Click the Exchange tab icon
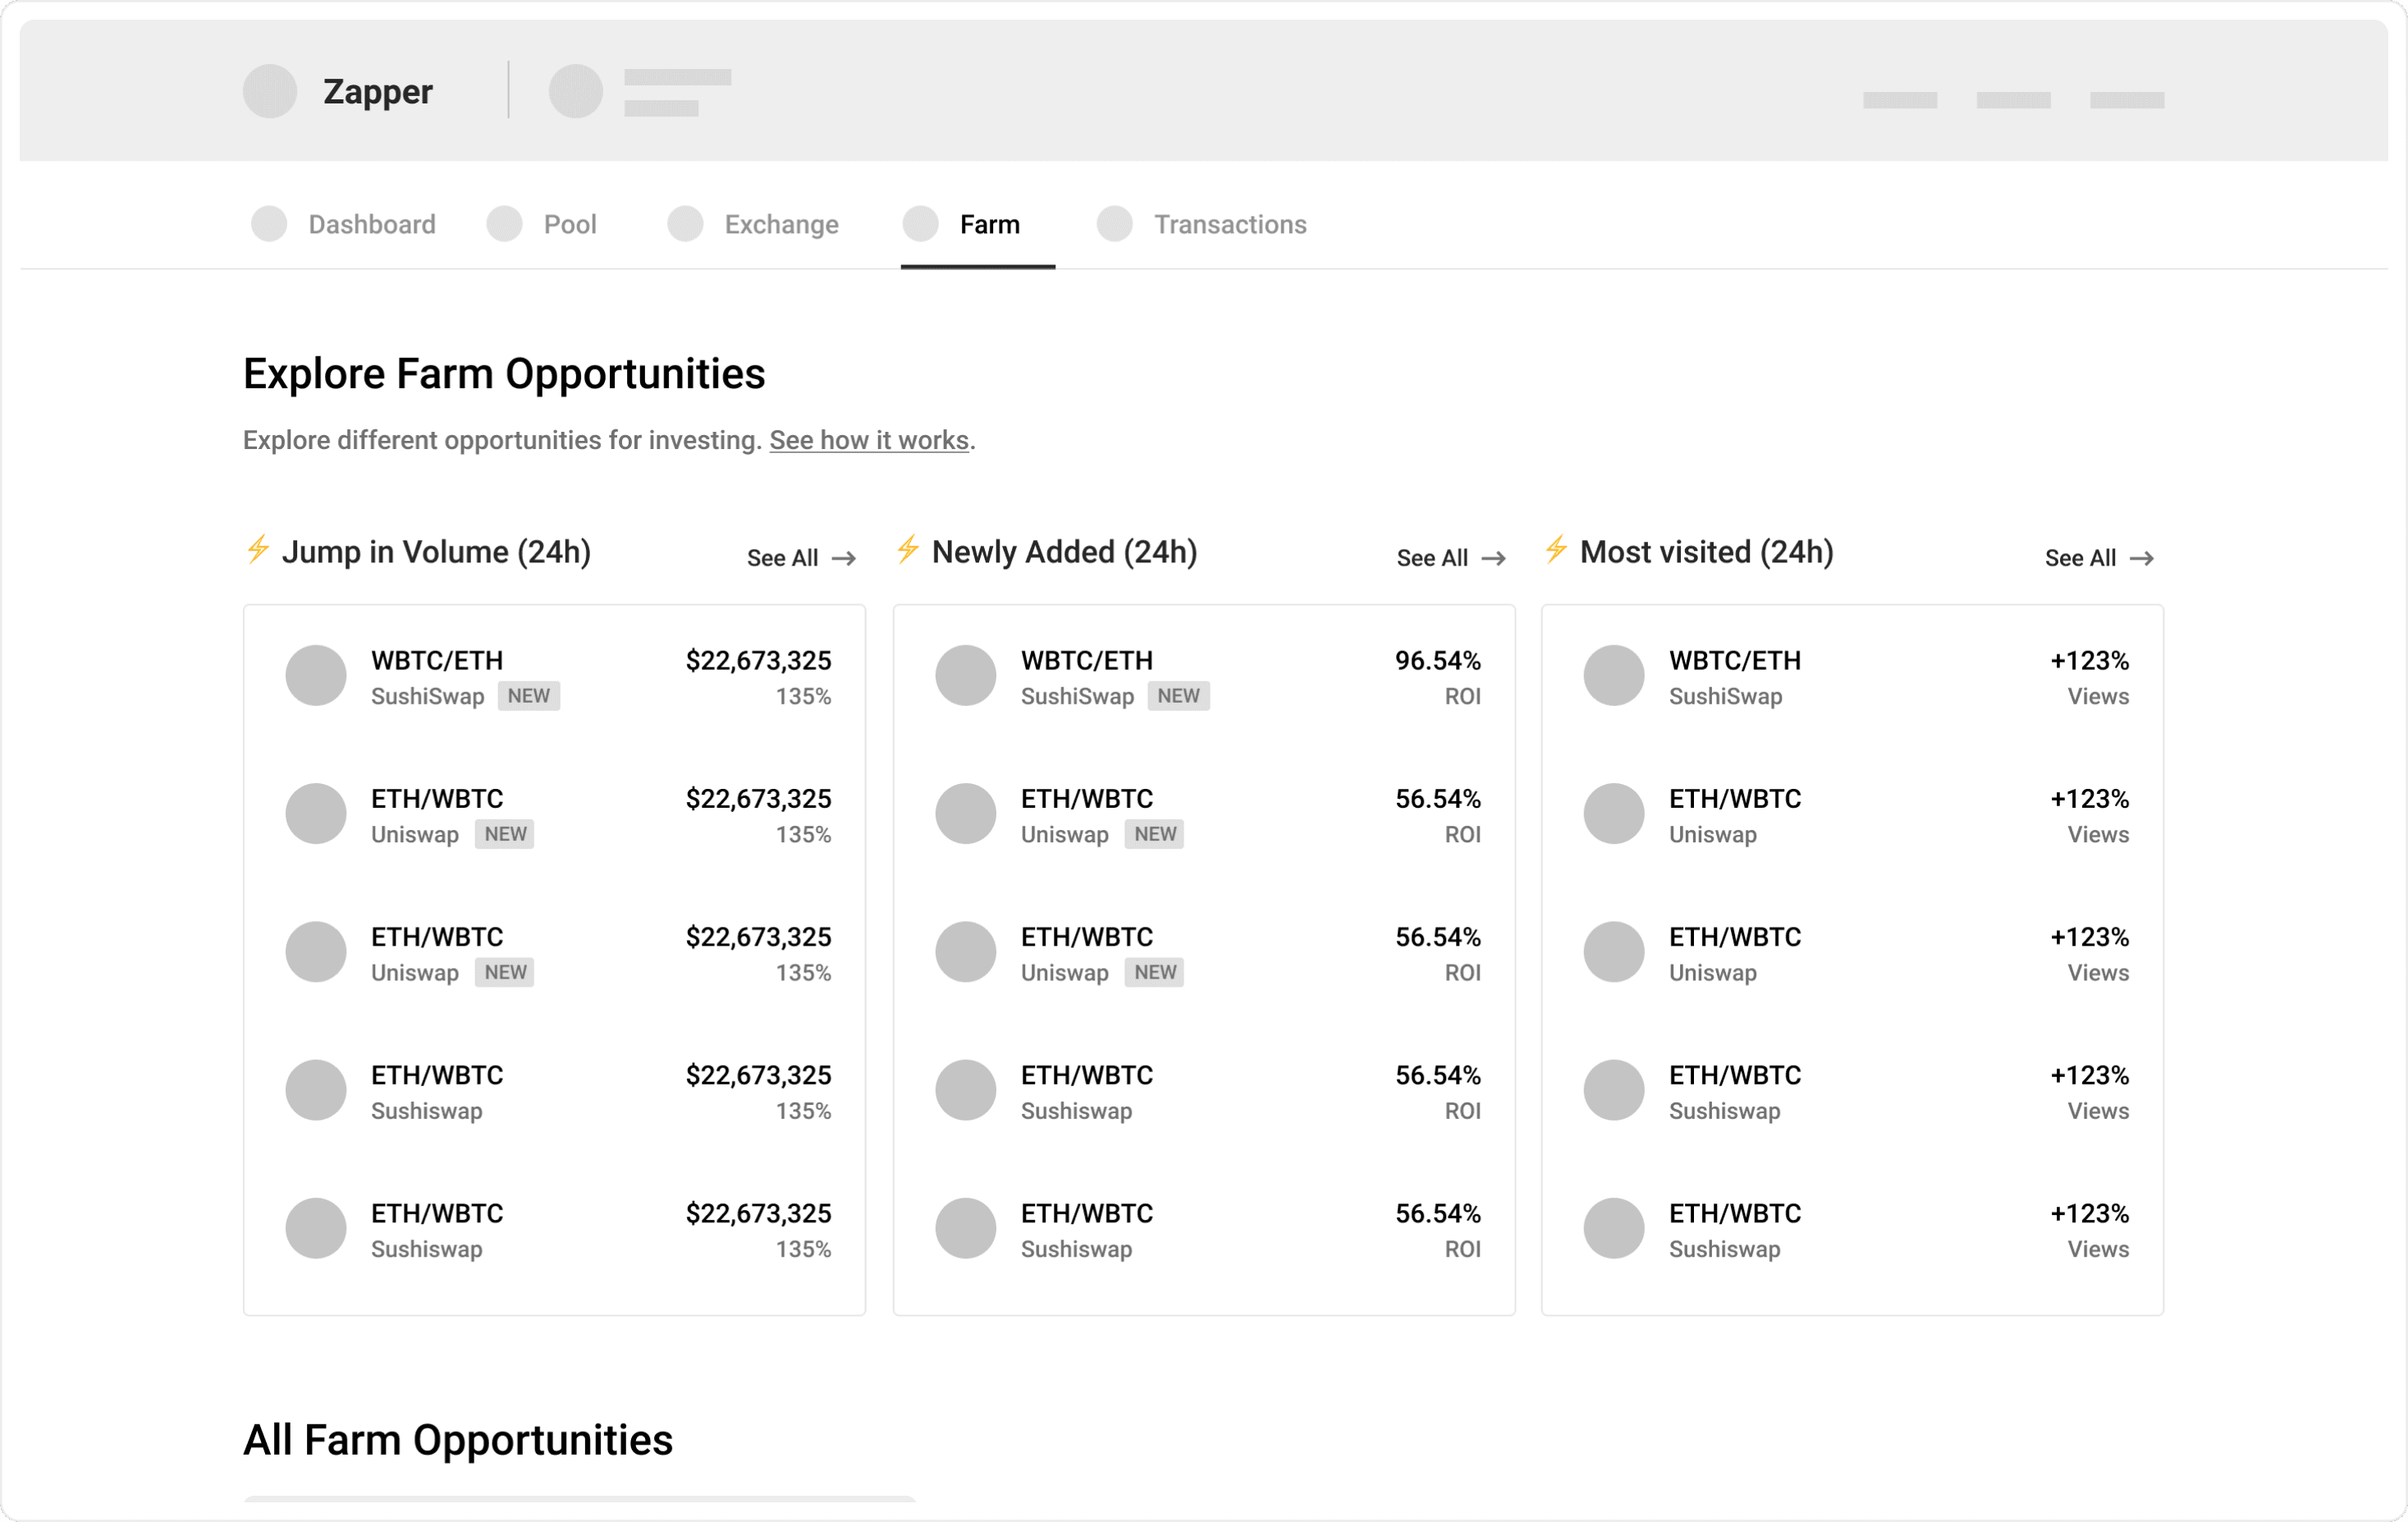The height and width of the screenshot is (1522, 2408). pos(685,224)
